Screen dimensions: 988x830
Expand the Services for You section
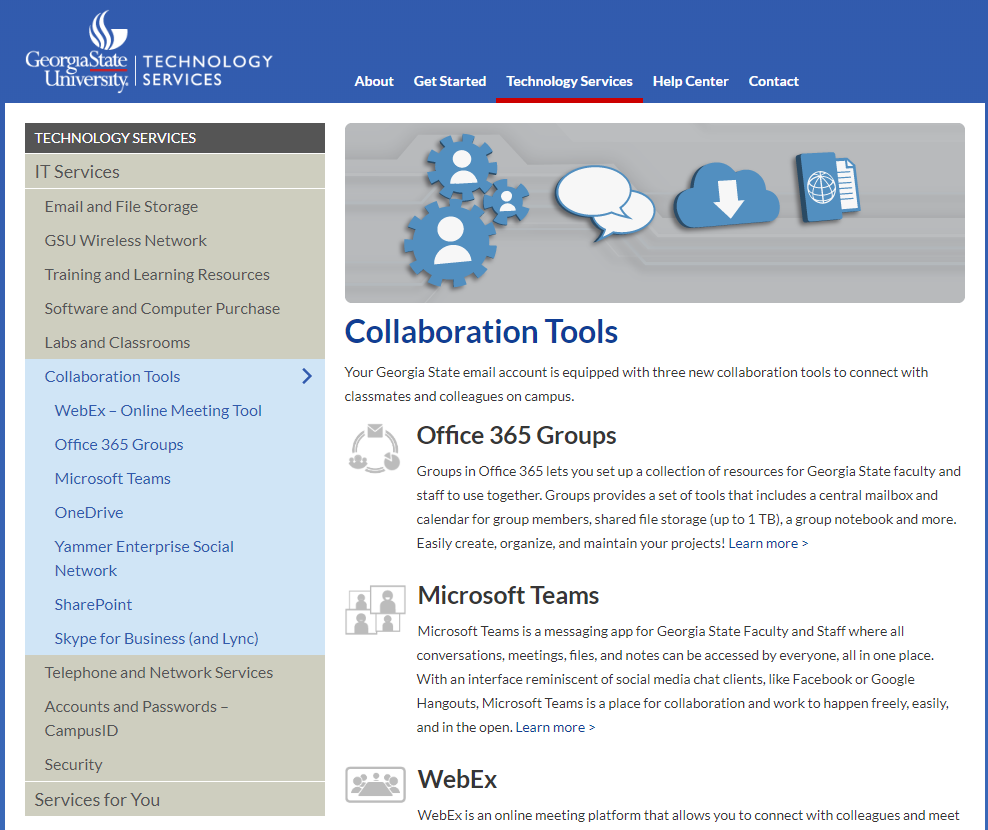[x=175, y=799]
